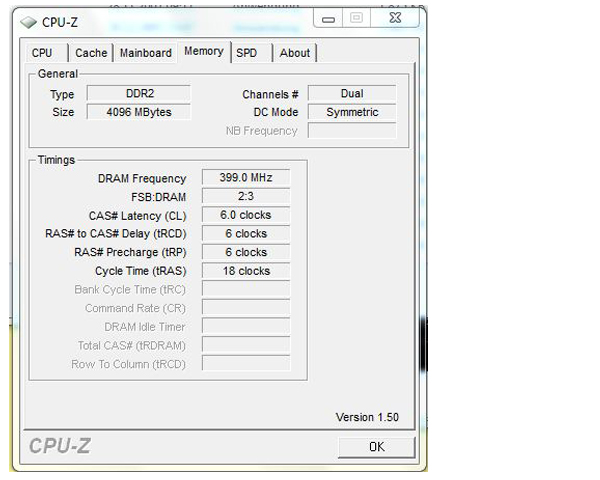600x480 pixels.
Task: Click the CAS# Latency (CL) label
Action: click(x=137, y=216)
